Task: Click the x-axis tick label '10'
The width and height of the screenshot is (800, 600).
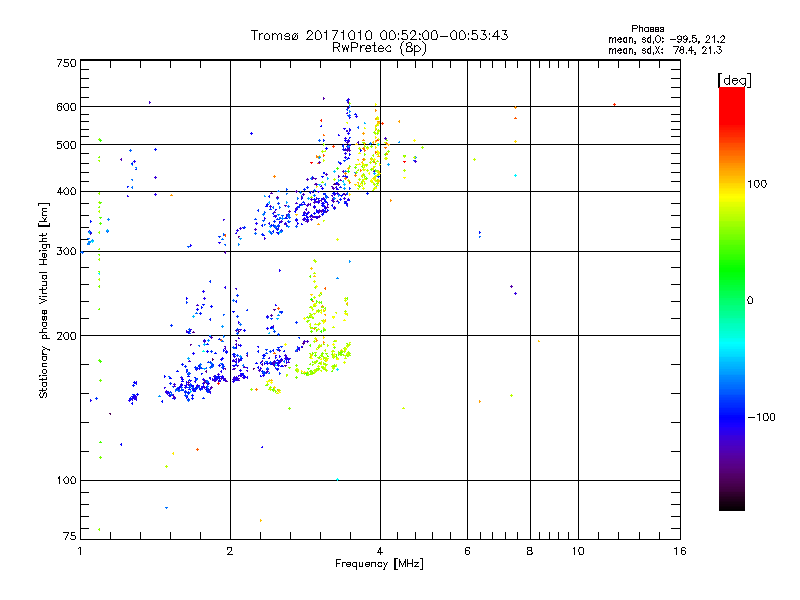Action: (578, 551)
